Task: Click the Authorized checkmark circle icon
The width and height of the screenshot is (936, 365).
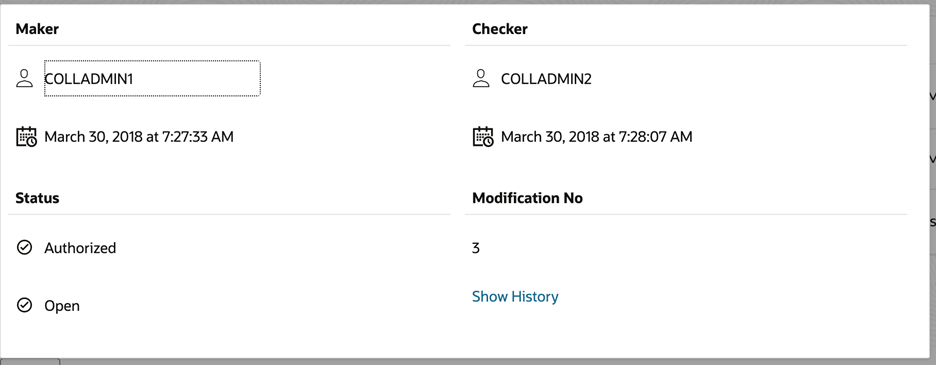Action: (24, 247)
